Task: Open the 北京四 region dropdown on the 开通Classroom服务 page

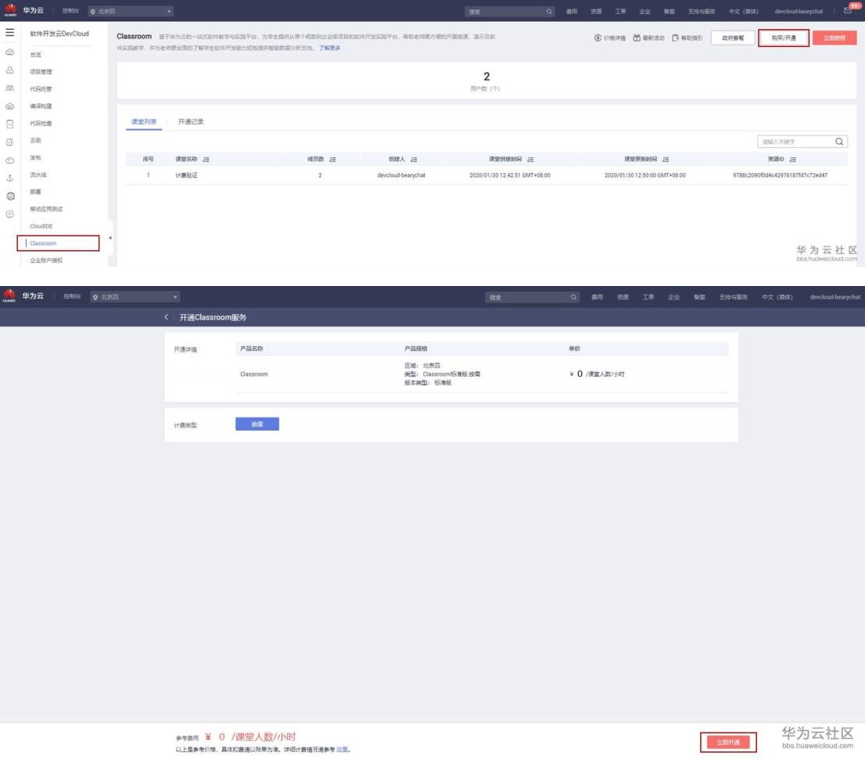Action: [x=135, y=297]
